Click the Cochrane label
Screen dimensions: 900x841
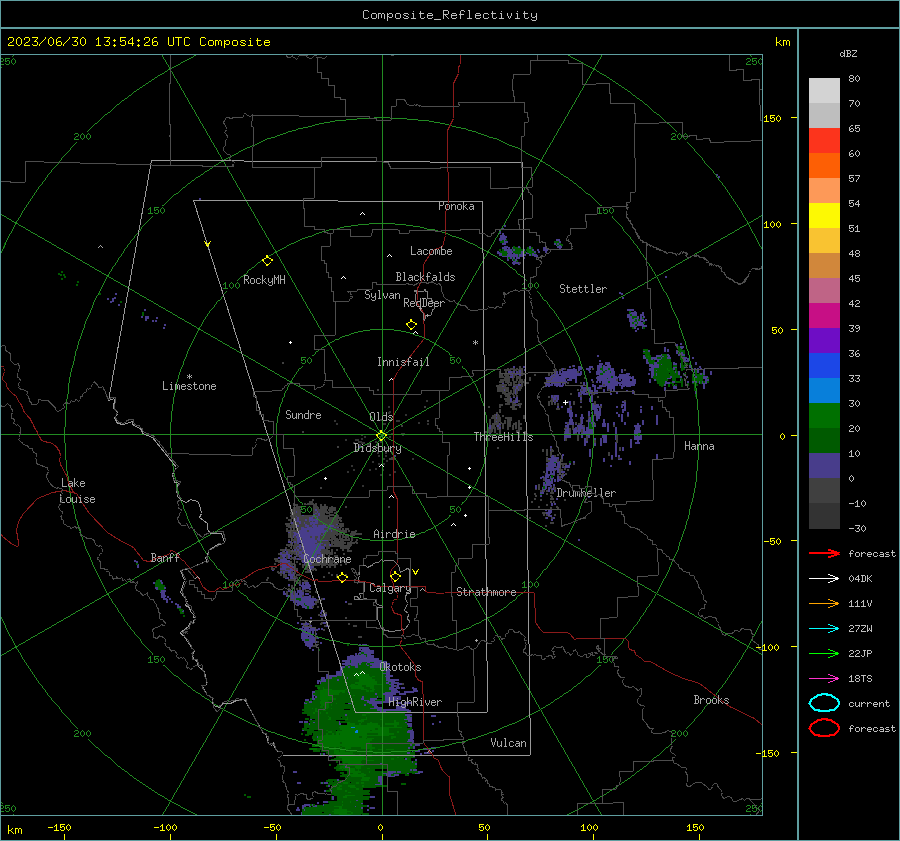tap(327, 559)
